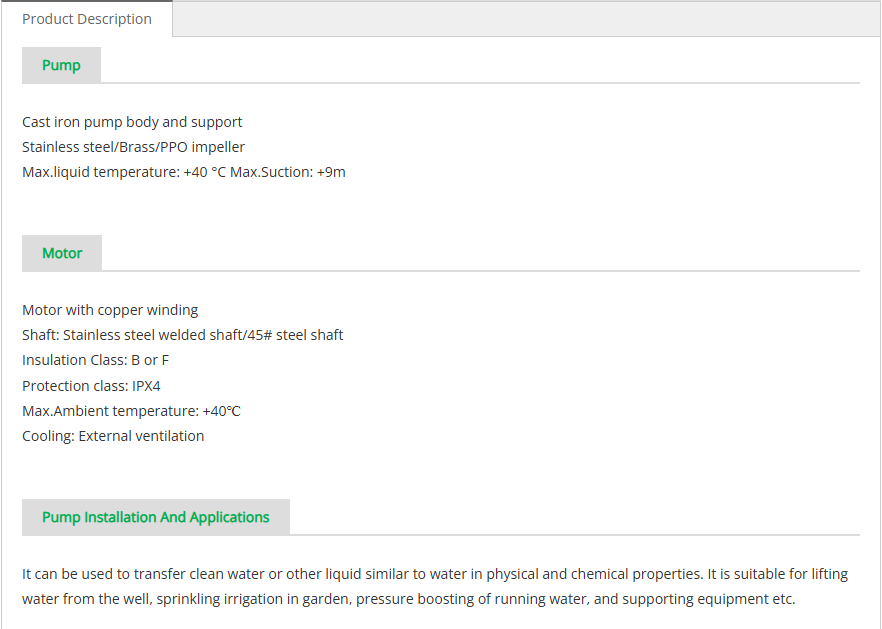The height and width of the screenshot is (629, 882).
Task: Click the 'Insulation Class: B or F' line
Action: (96, 360)
